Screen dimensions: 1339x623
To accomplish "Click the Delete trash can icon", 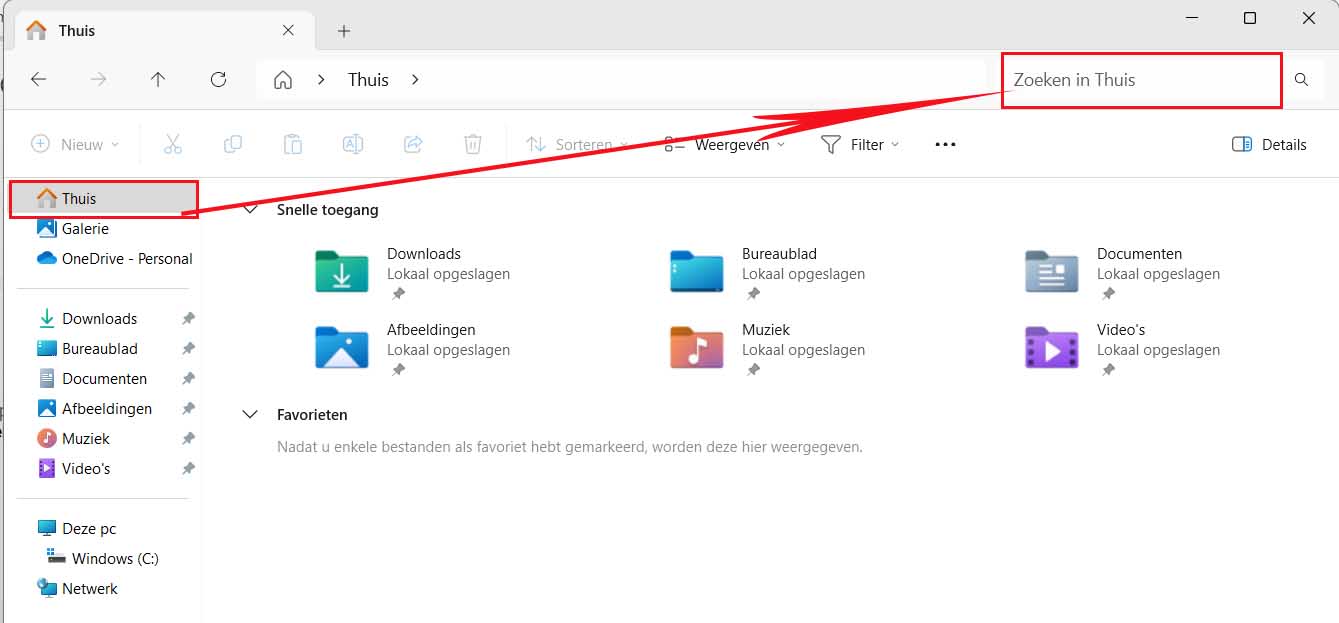I will point(473,144).
